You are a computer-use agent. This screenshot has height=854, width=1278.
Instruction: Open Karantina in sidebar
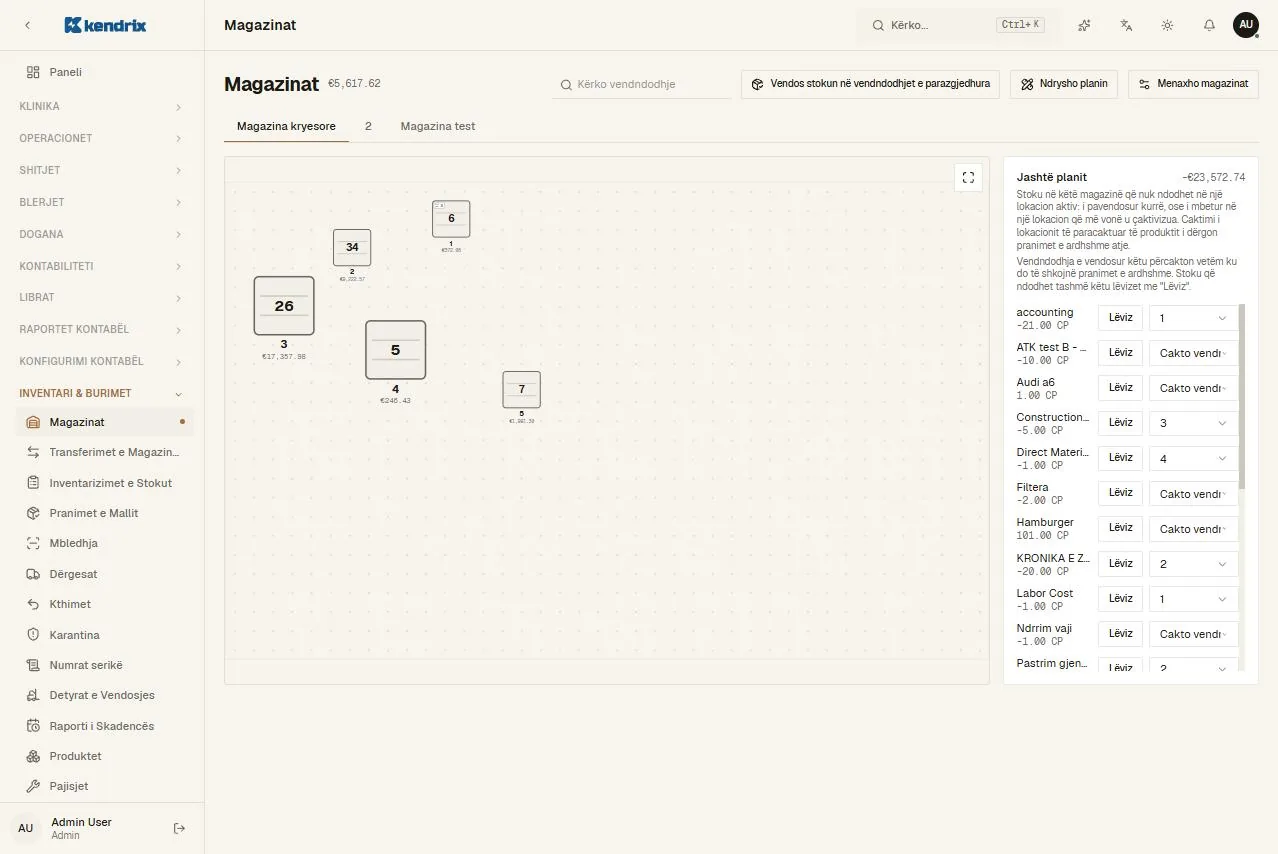tap(102, 635)
